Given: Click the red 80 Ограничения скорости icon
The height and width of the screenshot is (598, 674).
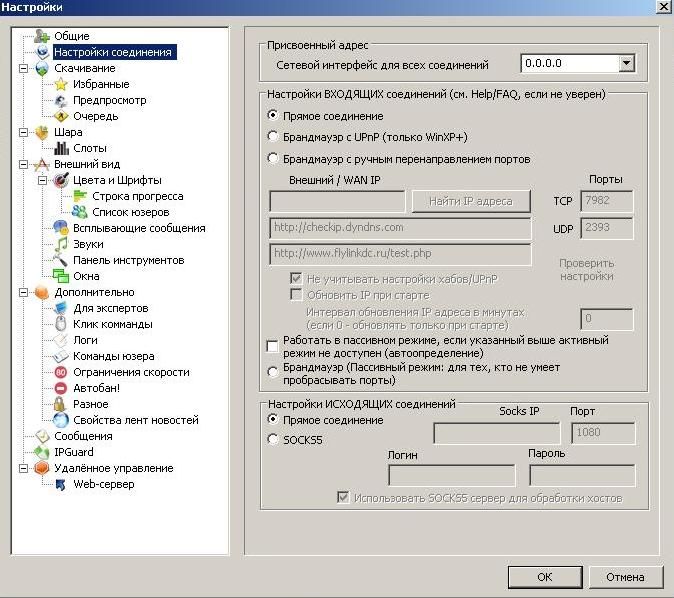Looking at the screenshot, I should [61, 372].
